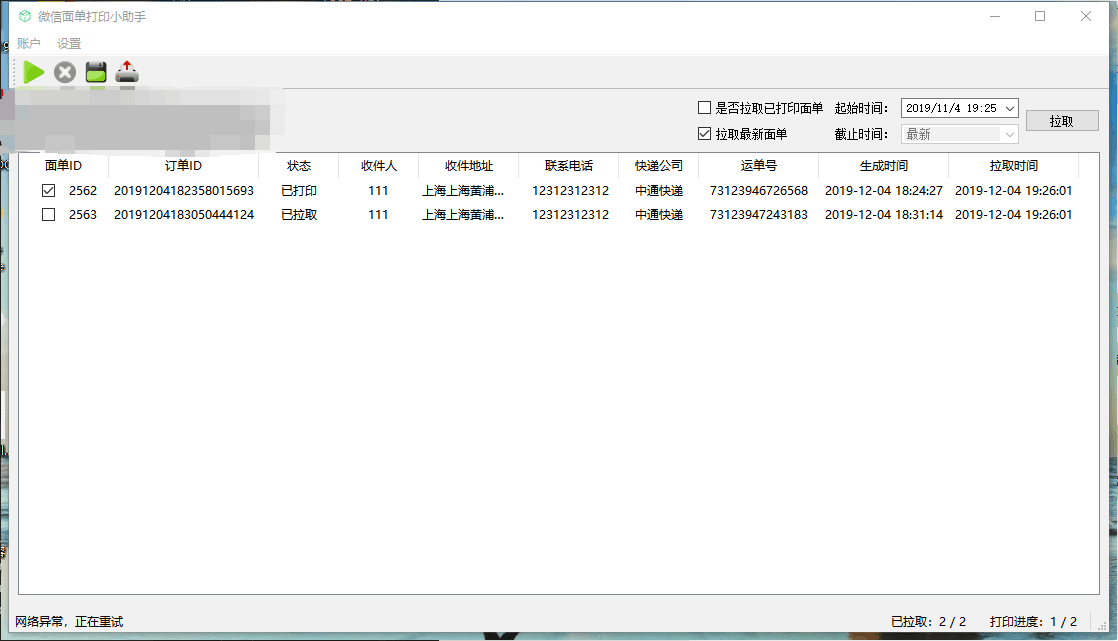Viewport: 1118px width, 641px height.
Task: Click the green play start icon
Action: 34,72
